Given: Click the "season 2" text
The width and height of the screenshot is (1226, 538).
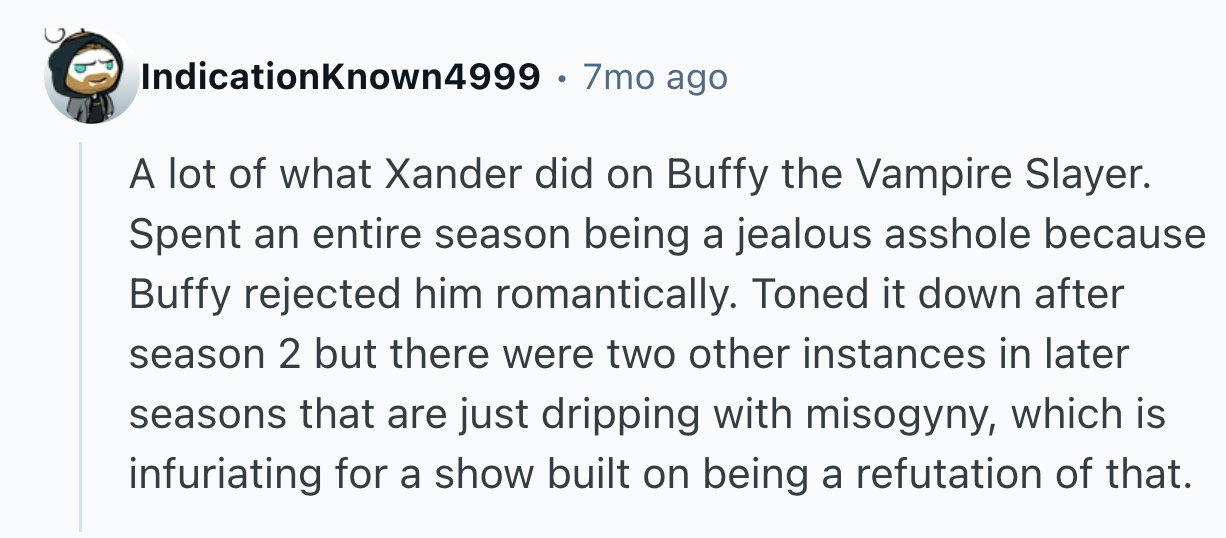Looking at the screenshot, I should click(x=216, y=355).
